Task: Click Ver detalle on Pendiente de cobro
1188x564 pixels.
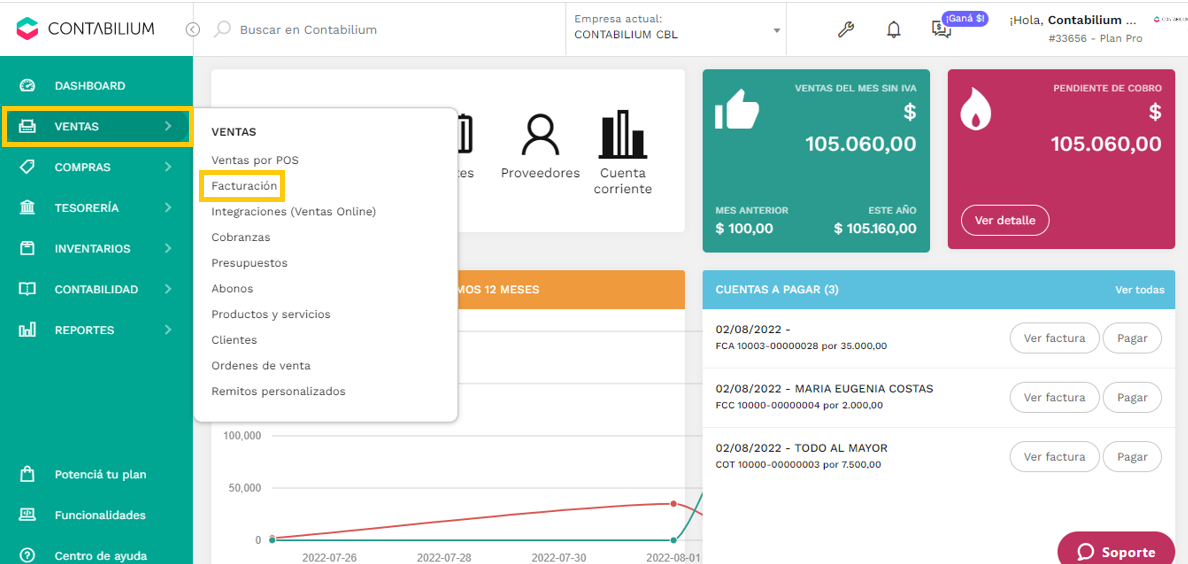Action: coord(1005,221)
